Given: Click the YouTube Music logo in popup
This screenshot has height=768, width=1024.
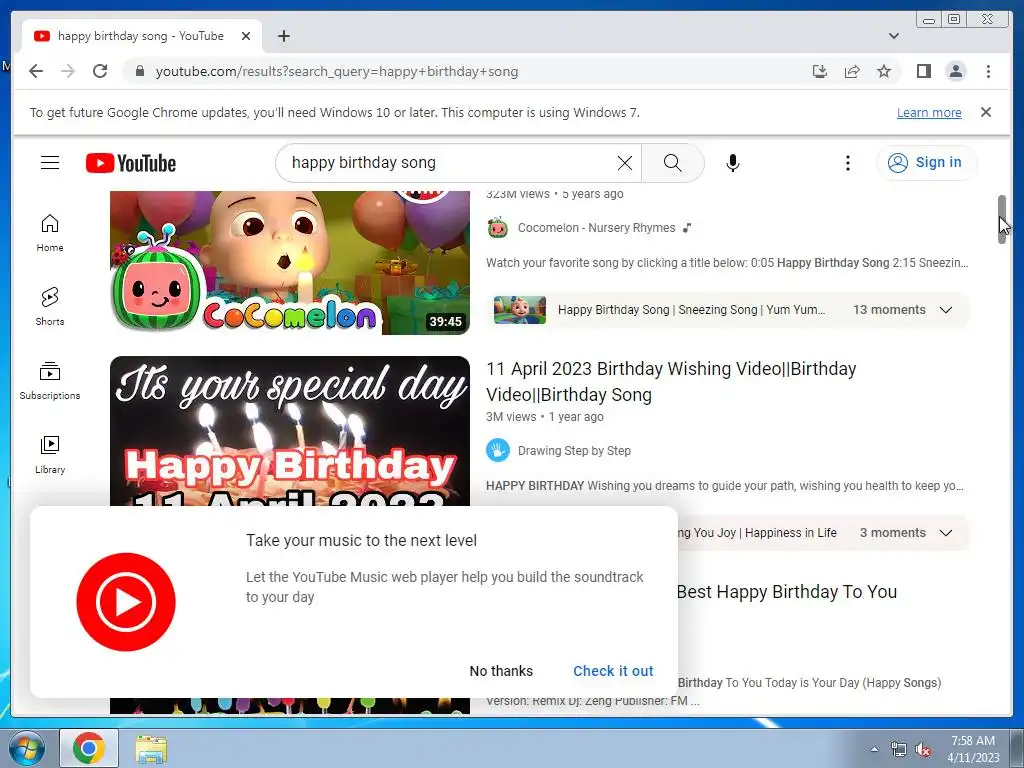Looking at the screenshot, I should [x=126, y=601].
